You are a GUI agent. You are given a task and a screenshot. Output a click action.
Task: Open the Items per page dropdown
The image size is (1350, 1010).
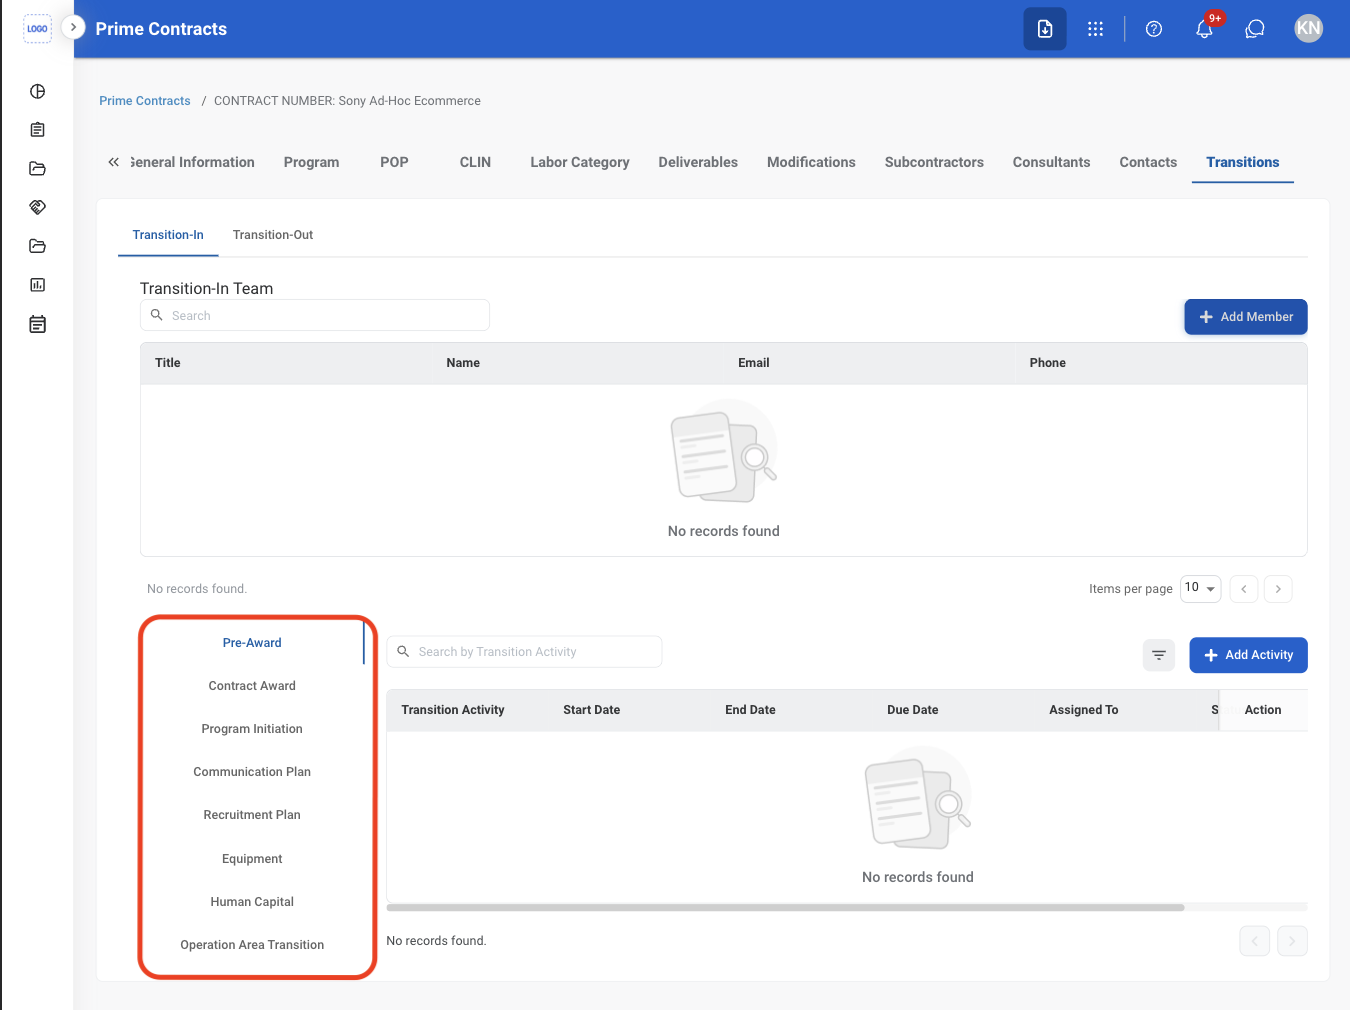coord(1201,588)
